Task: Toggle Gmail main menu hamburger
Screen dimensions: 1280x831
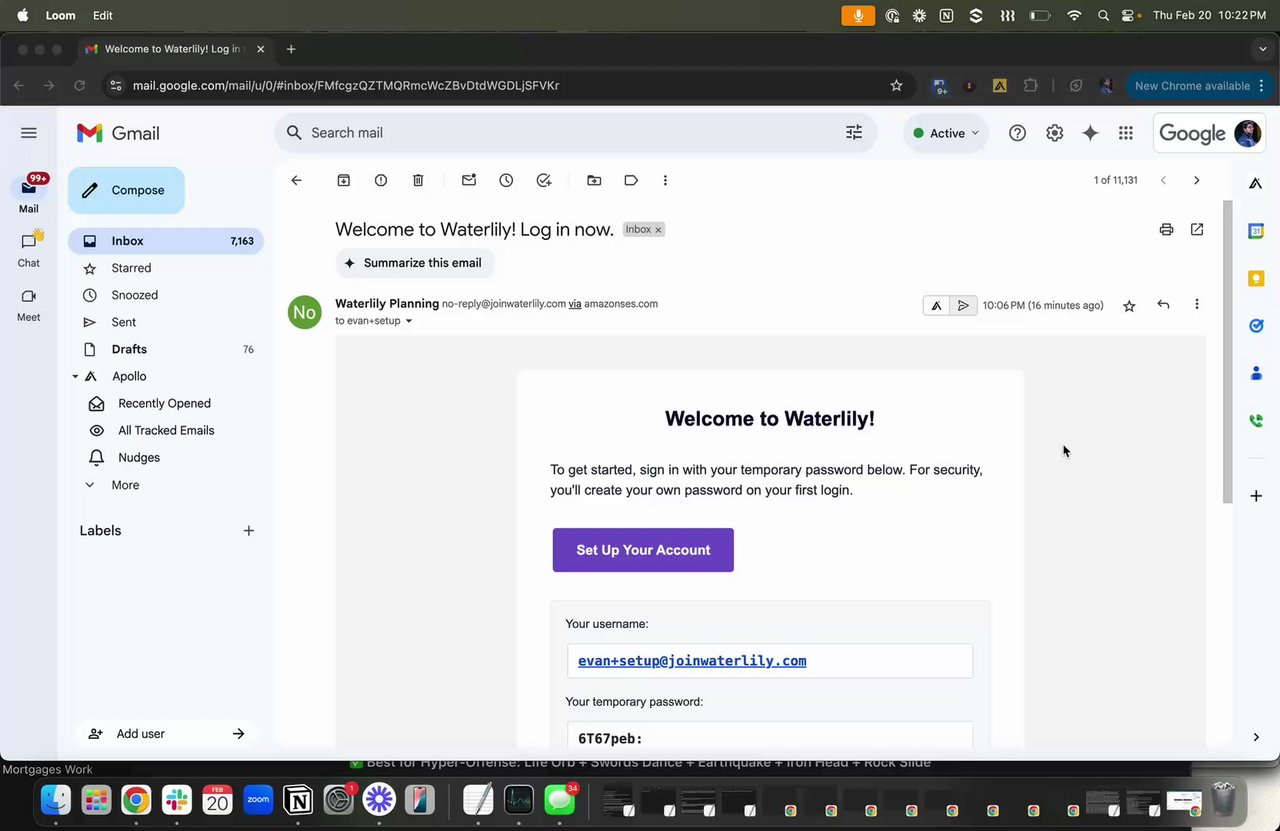Action: pyautogui.click(x=29, y=133)
